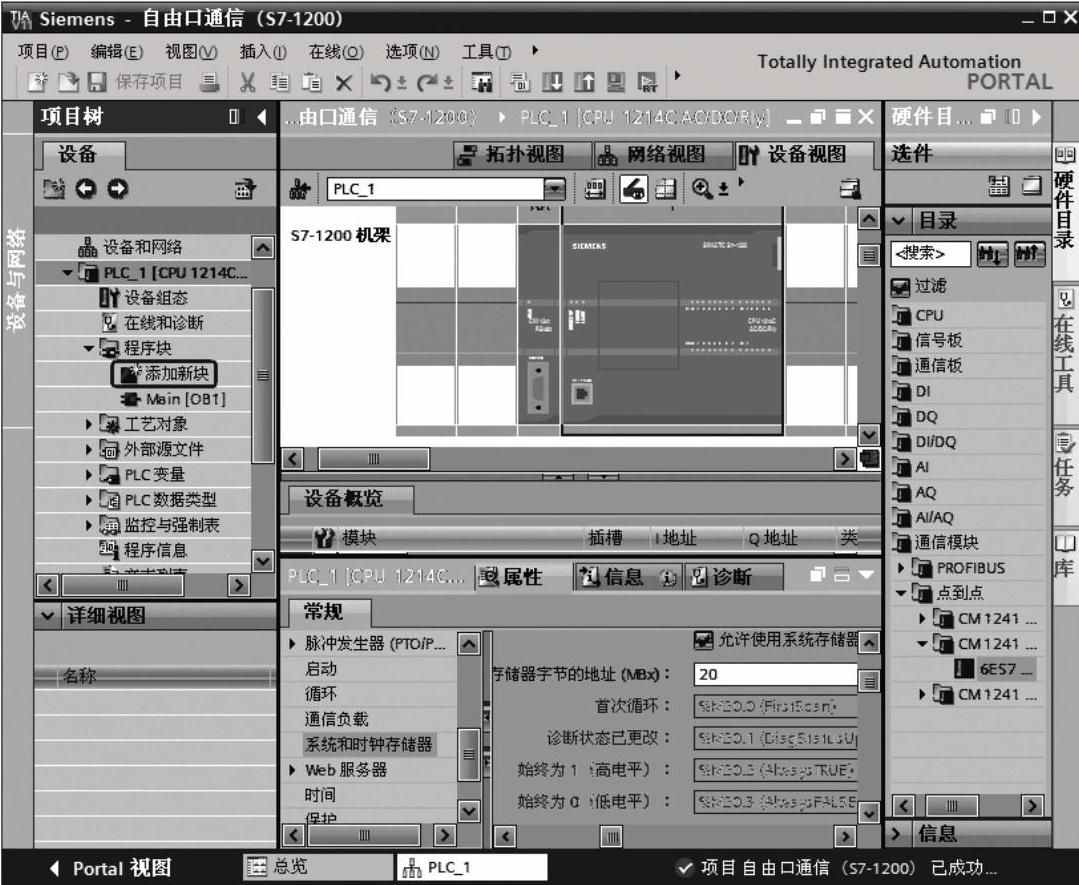Image resolution: width=1079 pixels, height=885 pixels.
Task: Click the compile icon in toolbar
Action: coord(520,83)
